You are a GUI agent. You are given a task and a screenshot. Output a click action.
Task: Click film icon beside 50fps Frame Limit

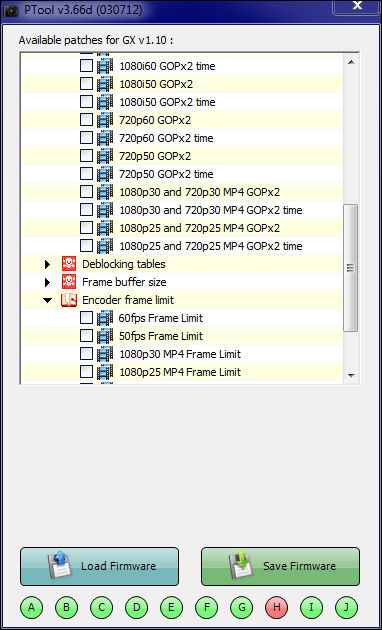pos(105,336)
